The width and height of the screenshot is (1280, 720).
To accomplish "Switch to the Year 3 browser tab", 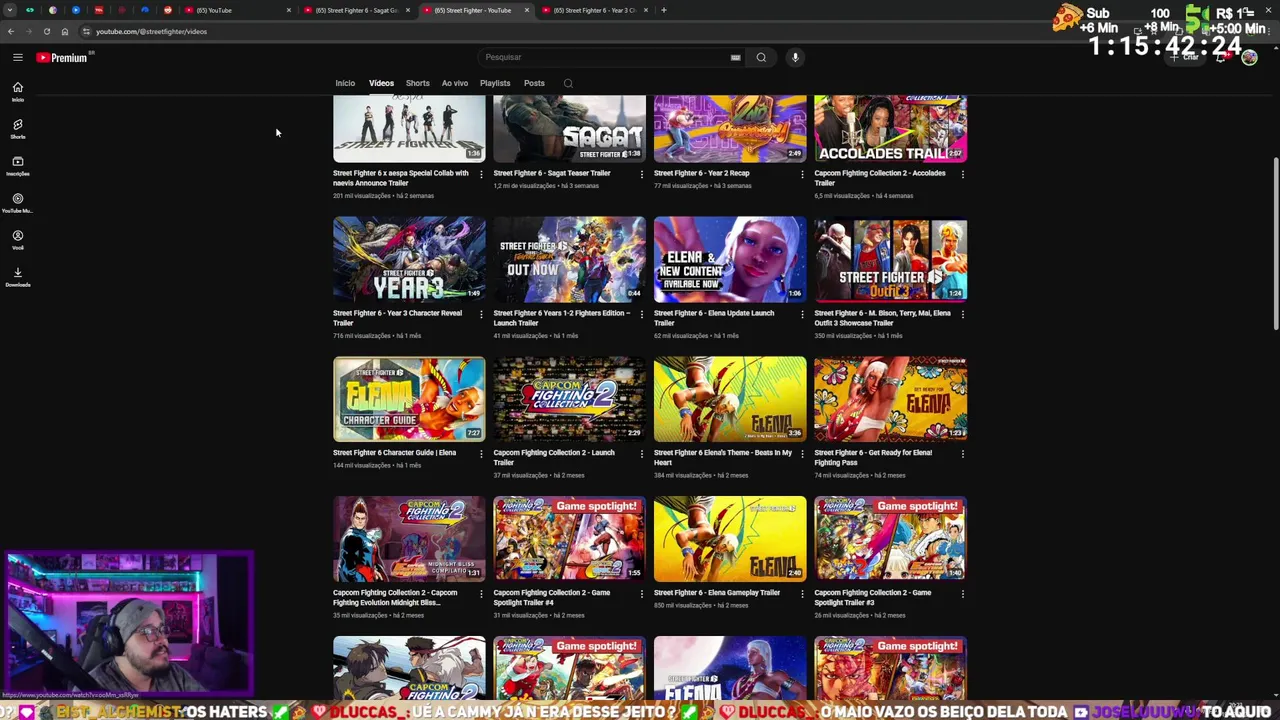I will tap(594, 10).
